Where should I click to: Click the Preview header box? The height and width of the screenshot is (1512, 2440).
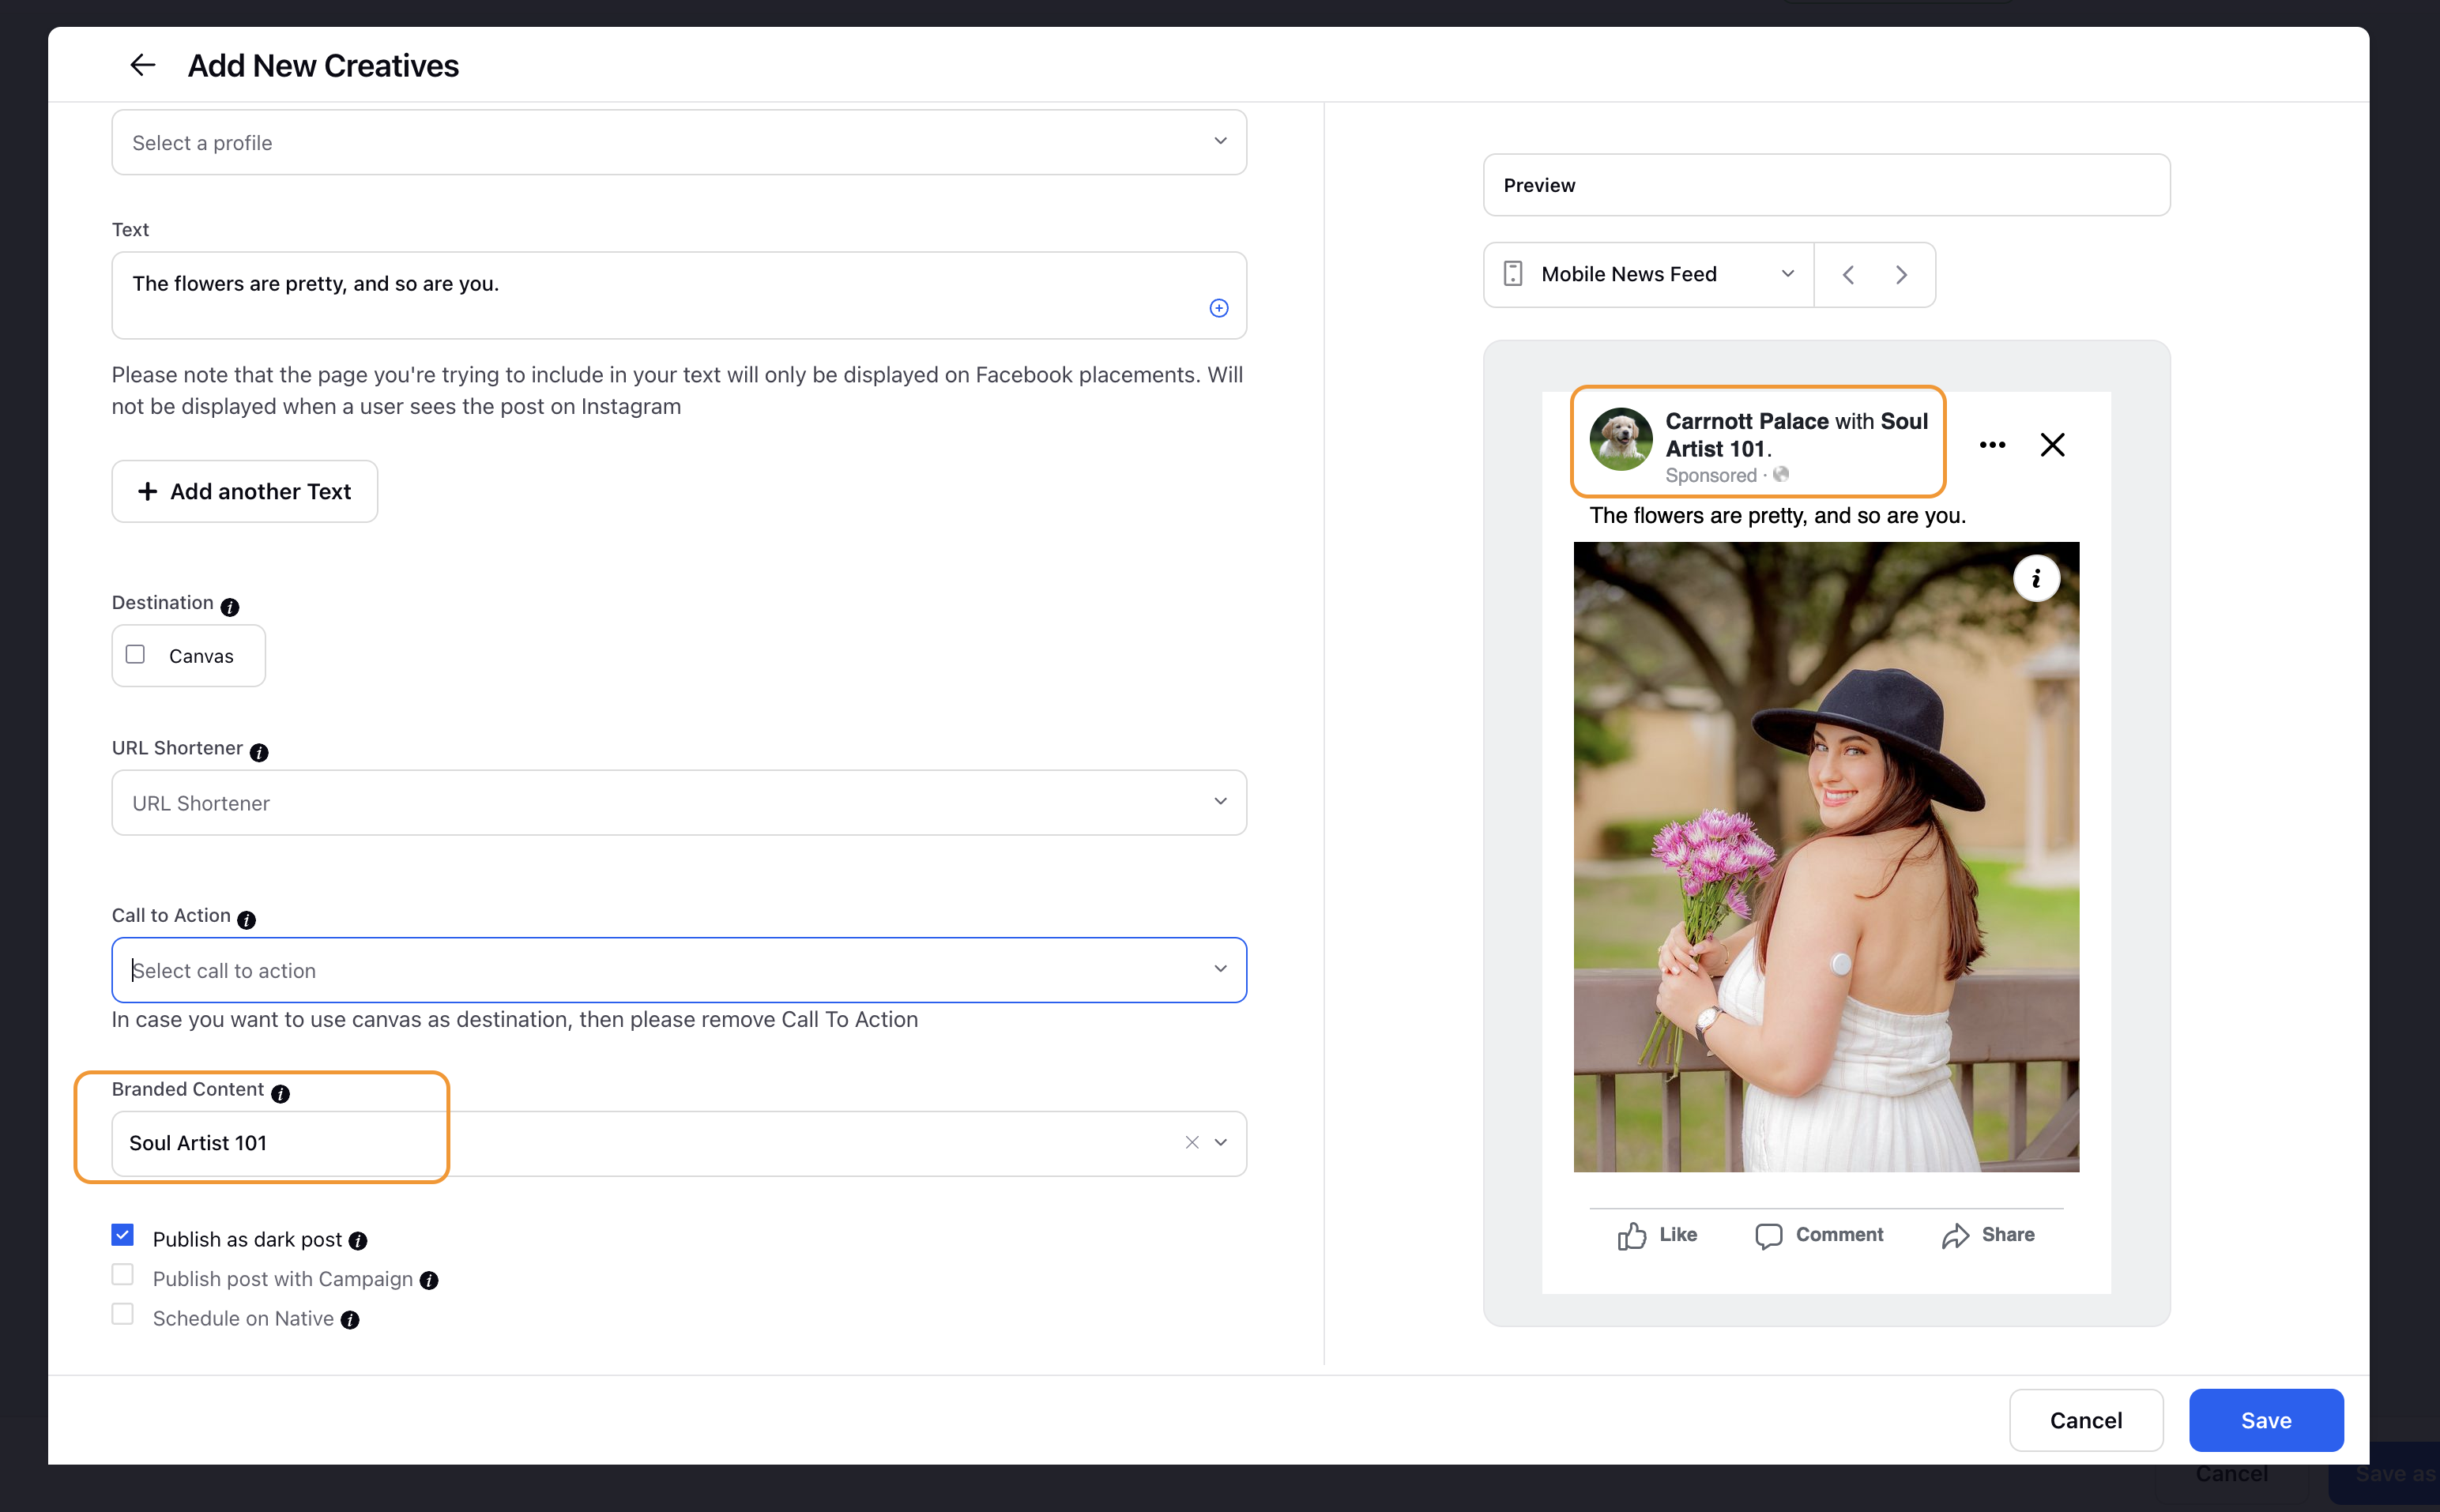pos(1826,185)
